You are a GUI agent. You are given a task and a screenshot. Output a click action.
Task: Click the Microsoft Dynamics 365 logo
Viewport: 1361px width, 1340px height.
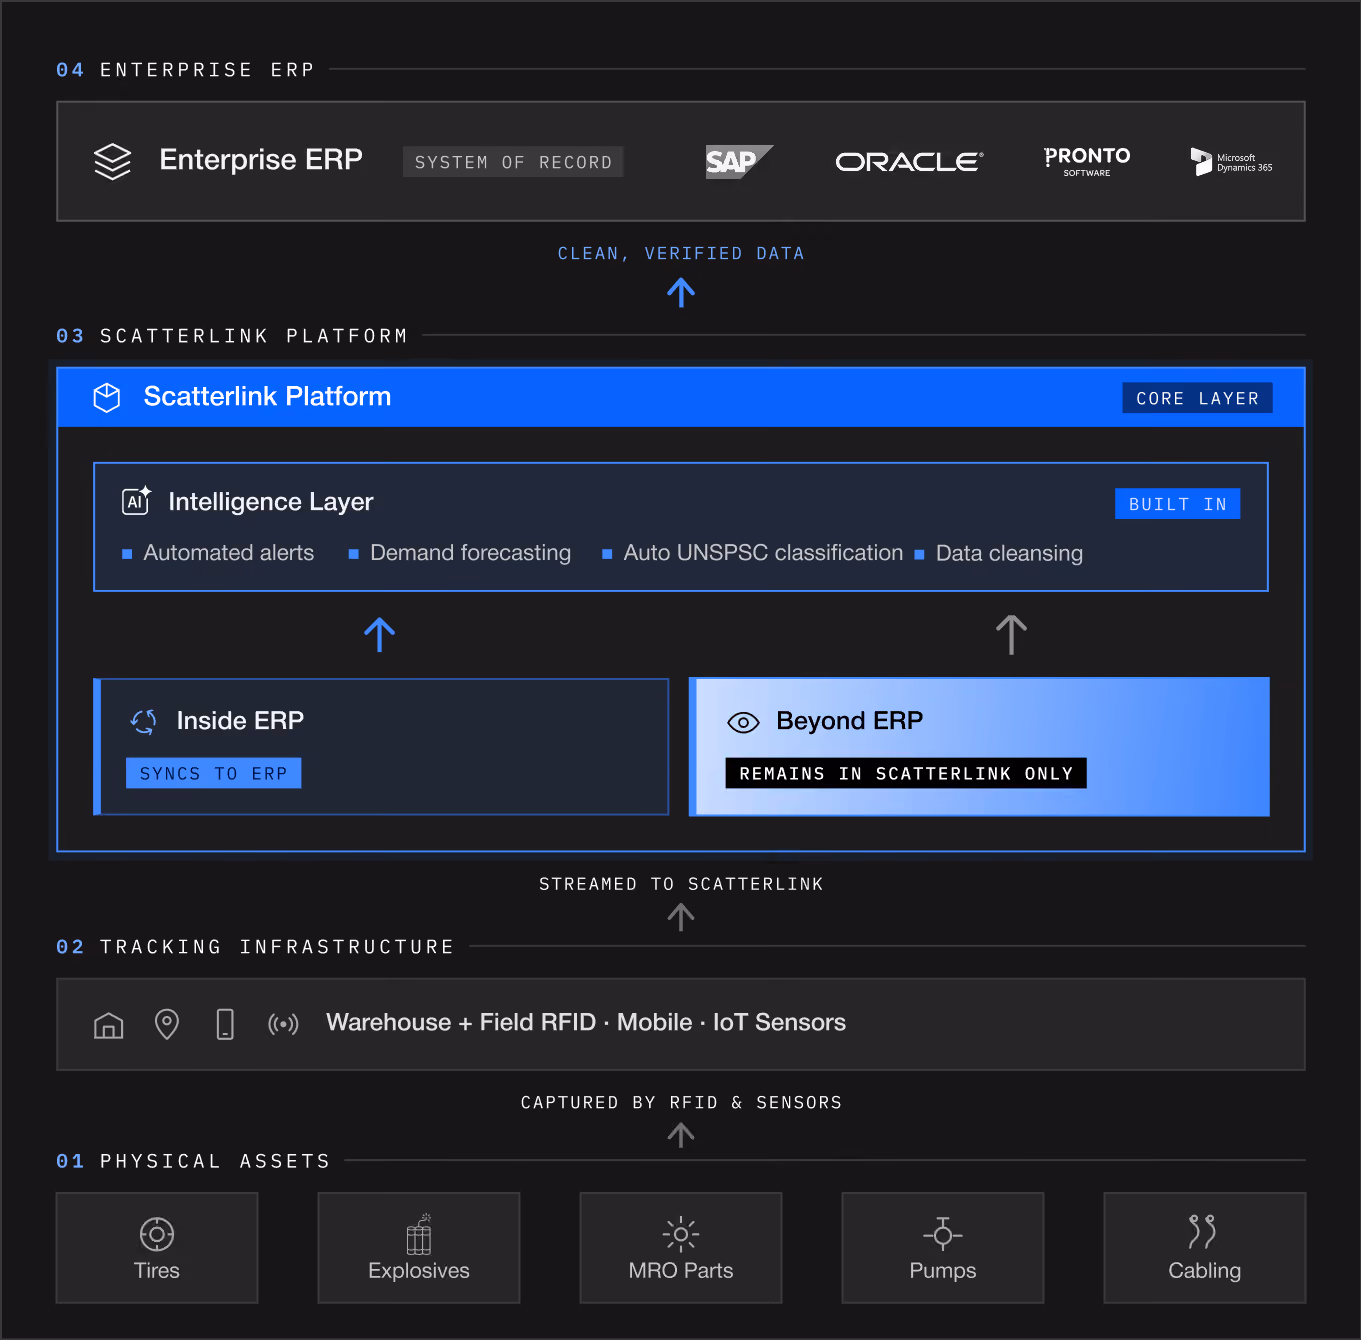point(1231,162)
